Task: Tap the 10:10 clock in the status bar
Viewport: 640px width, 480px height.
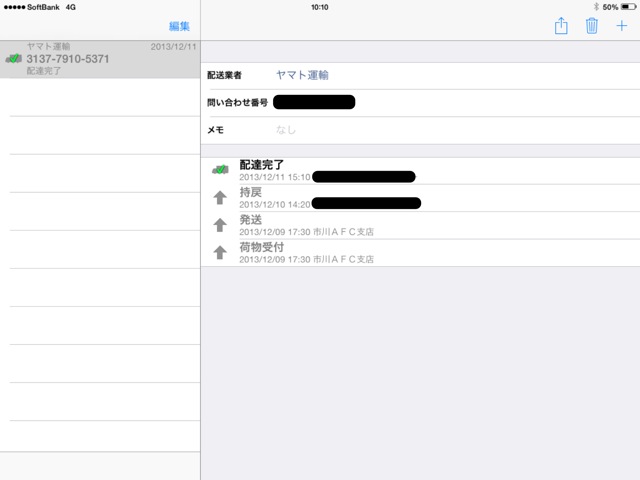Action: [320, 7]
